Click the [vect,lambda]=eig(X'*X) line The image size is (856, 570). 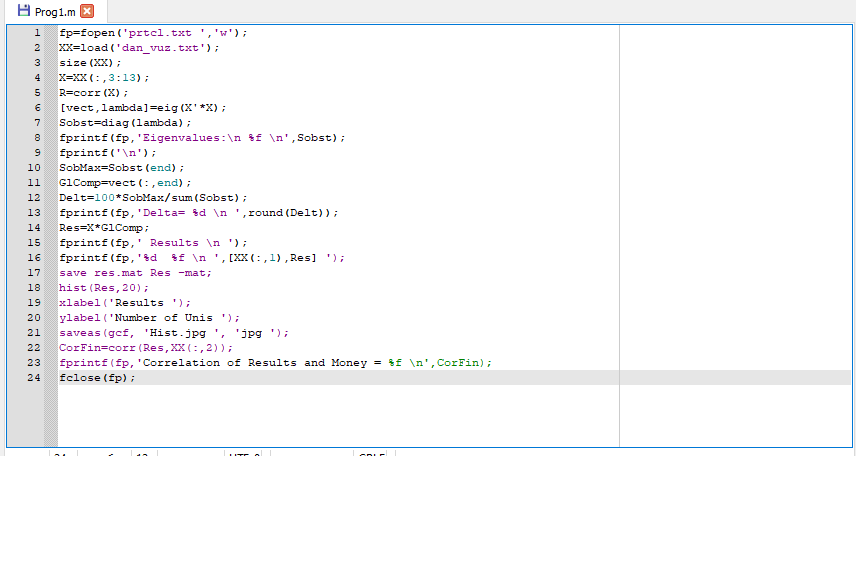click(142, 107)
